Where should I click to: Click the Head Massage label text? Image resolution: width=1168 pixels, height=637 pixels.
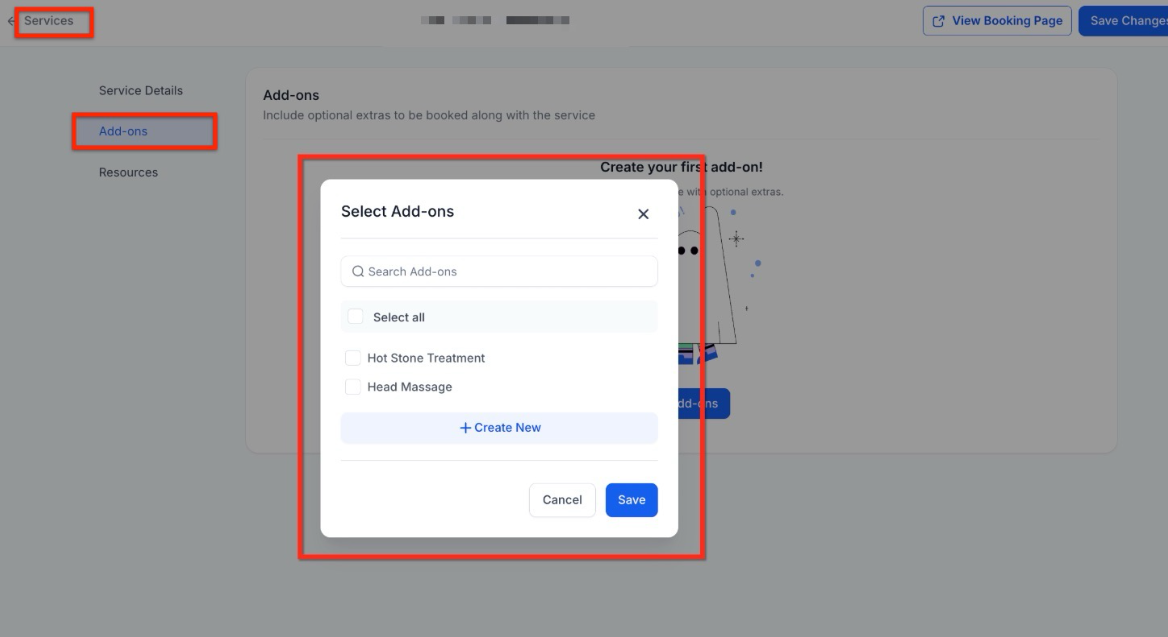pos(410,387)
